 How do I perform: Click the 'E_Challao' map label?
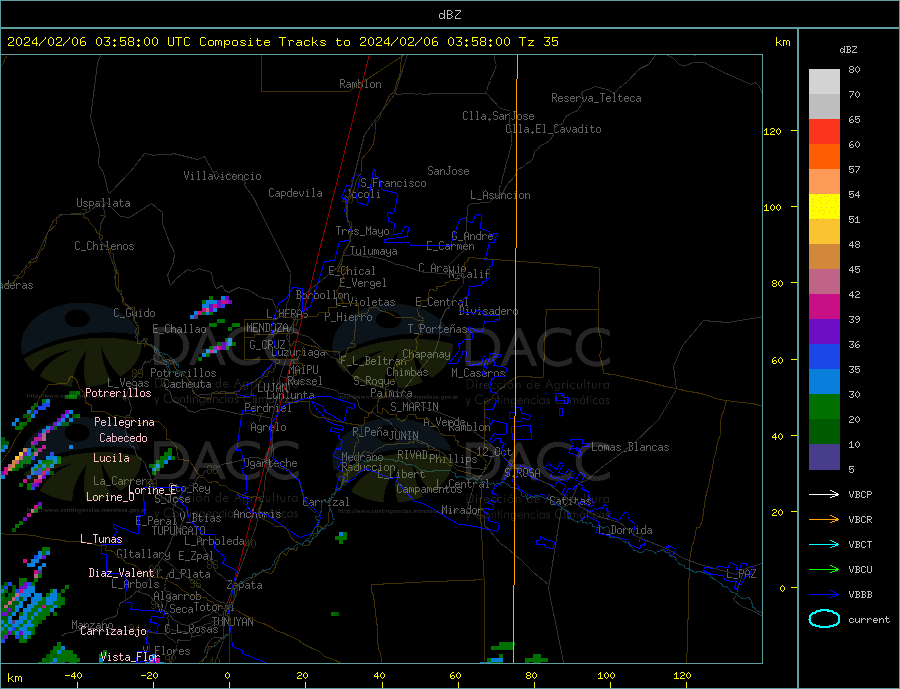pos(179,330)
